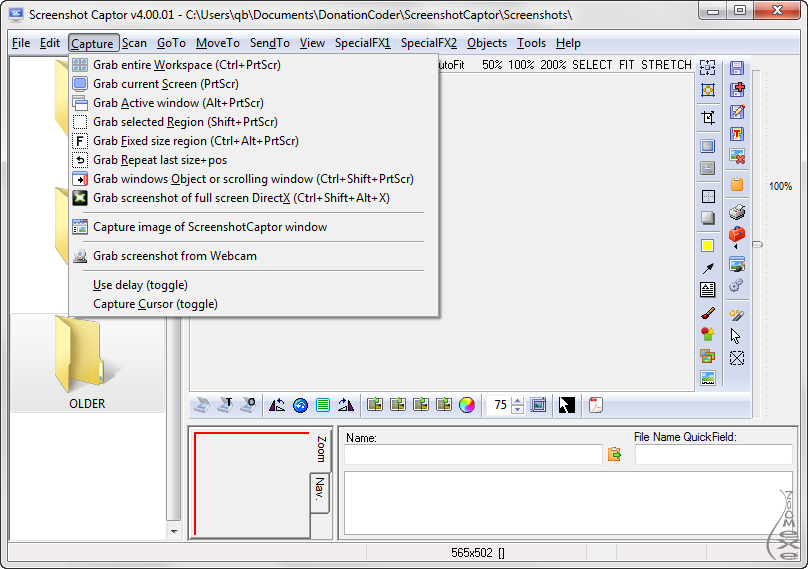This screenshot has width=808, height=569.
Task: Click the save (floppy disk) icon
Action: click(737, 68)
